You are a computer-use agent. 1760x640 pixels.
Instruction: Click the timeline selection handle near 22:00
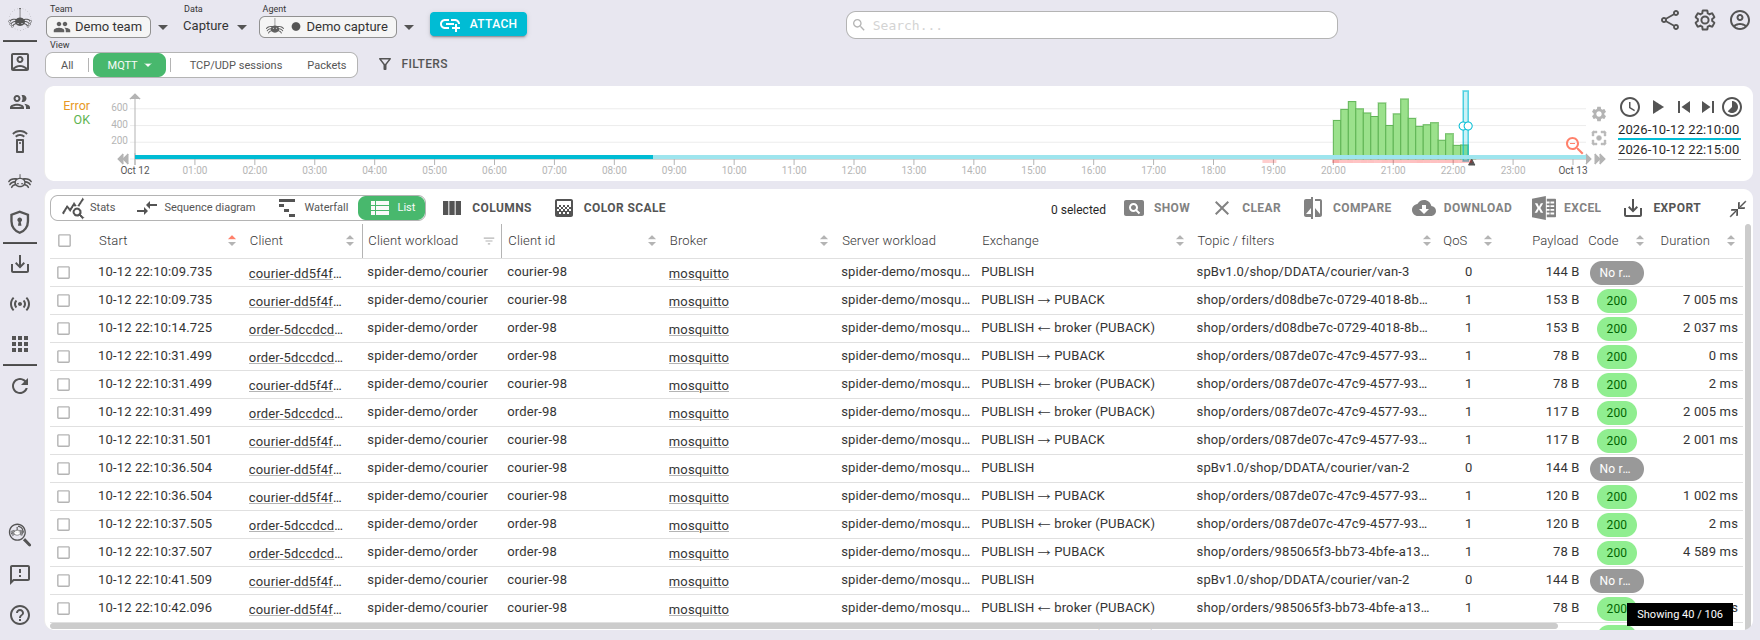[x=1466, y=126]
